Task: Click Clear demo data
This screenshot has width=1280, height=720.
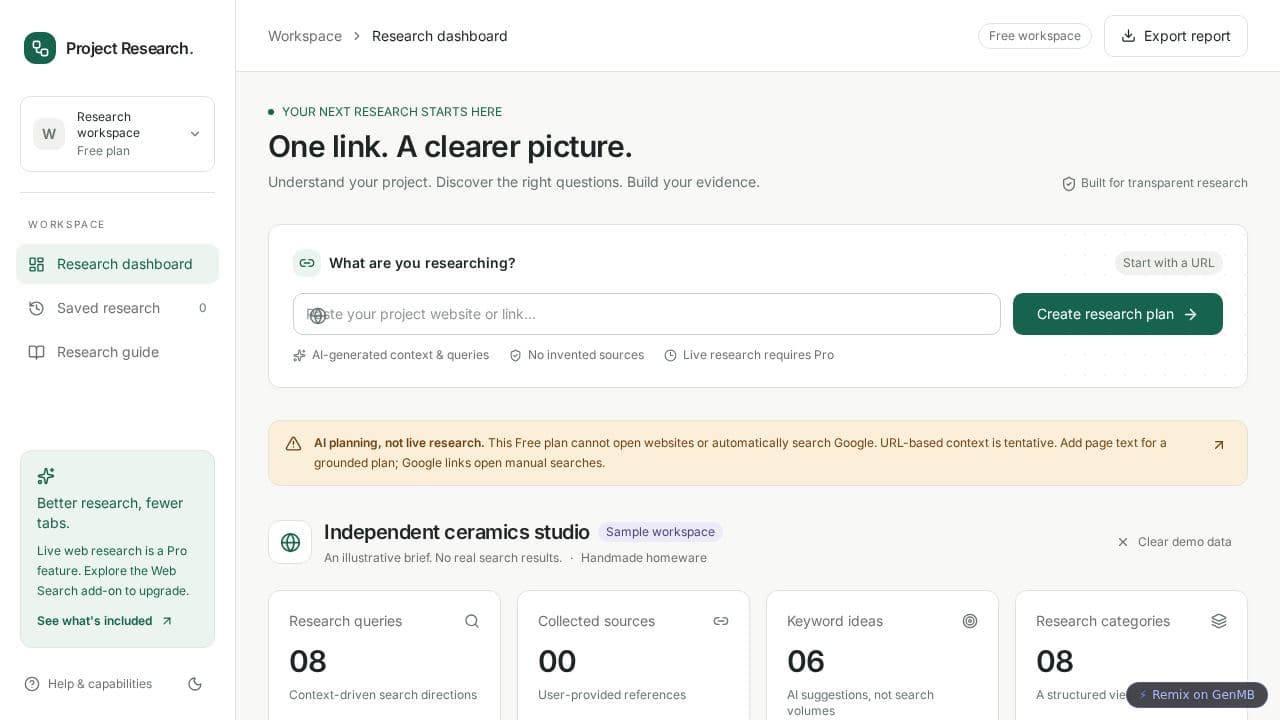Action: pos(1174,542)
